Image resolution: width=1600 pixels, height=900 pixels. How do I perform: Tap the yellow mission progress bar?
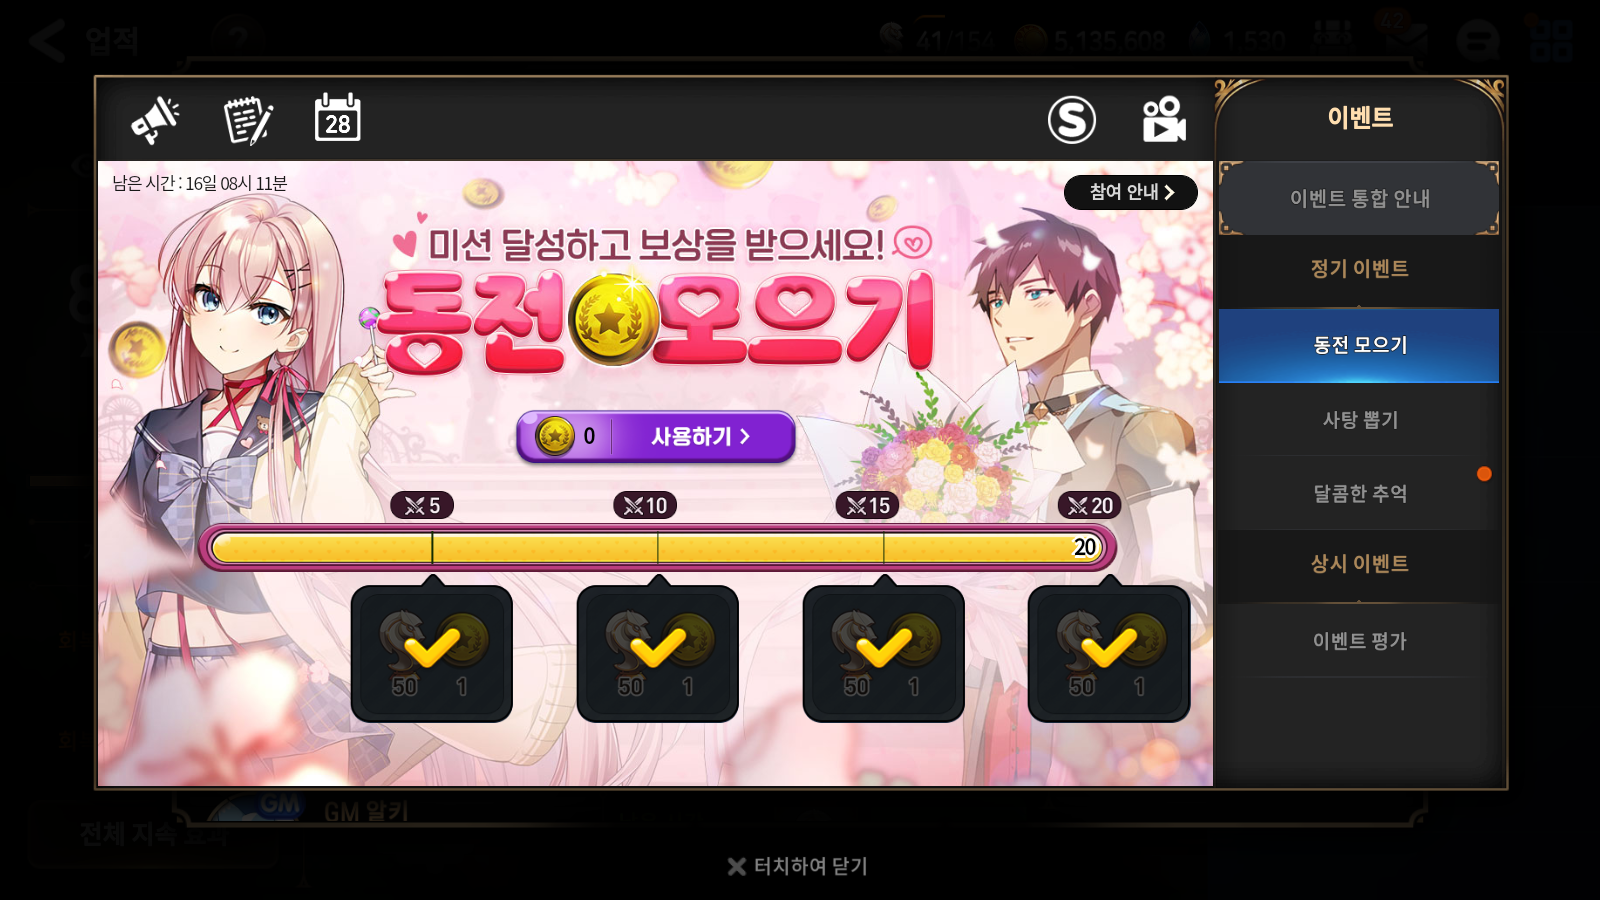coord(657,548)
